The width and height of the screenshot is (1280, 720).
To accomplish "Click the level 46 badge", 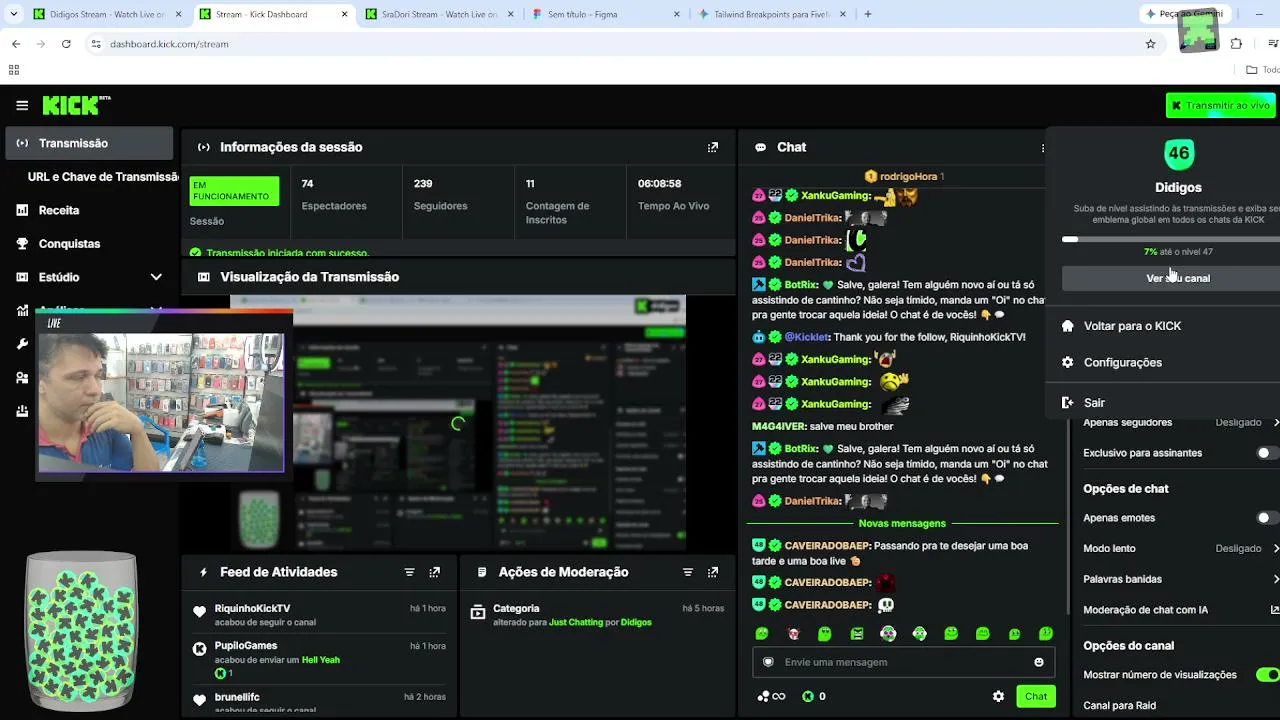I will [x=1179, y=154].
